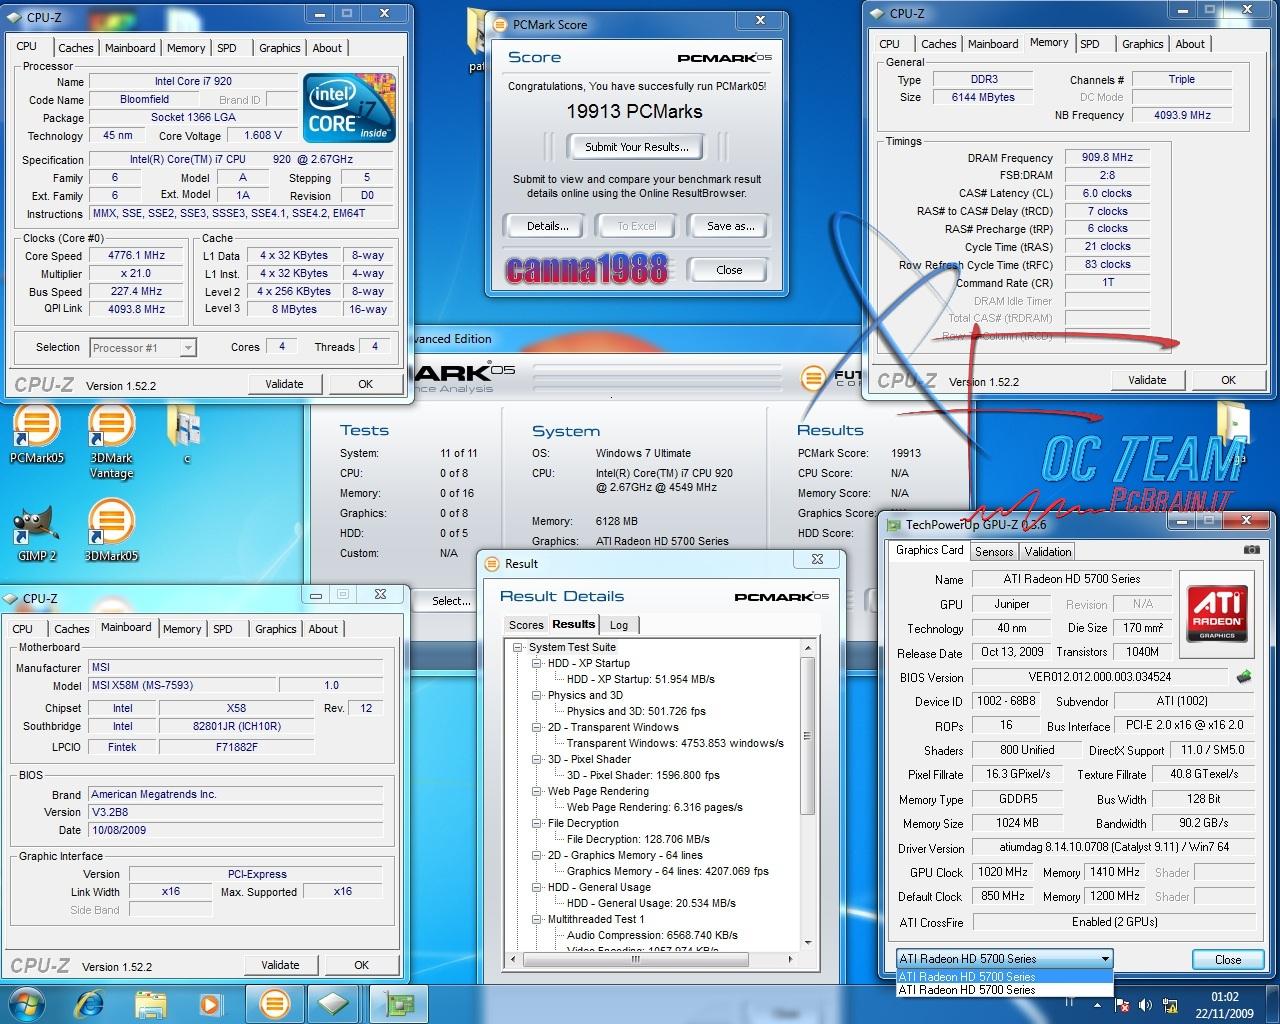Launch the 3DMark05 desktop shortcut
This screenshot has height=1024, width=1280.
(x=111, y=530)
